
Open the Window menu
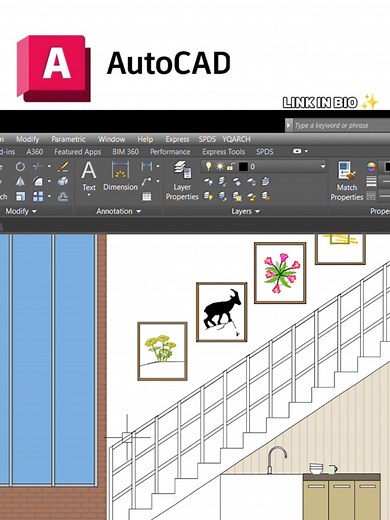coord(111,139)
